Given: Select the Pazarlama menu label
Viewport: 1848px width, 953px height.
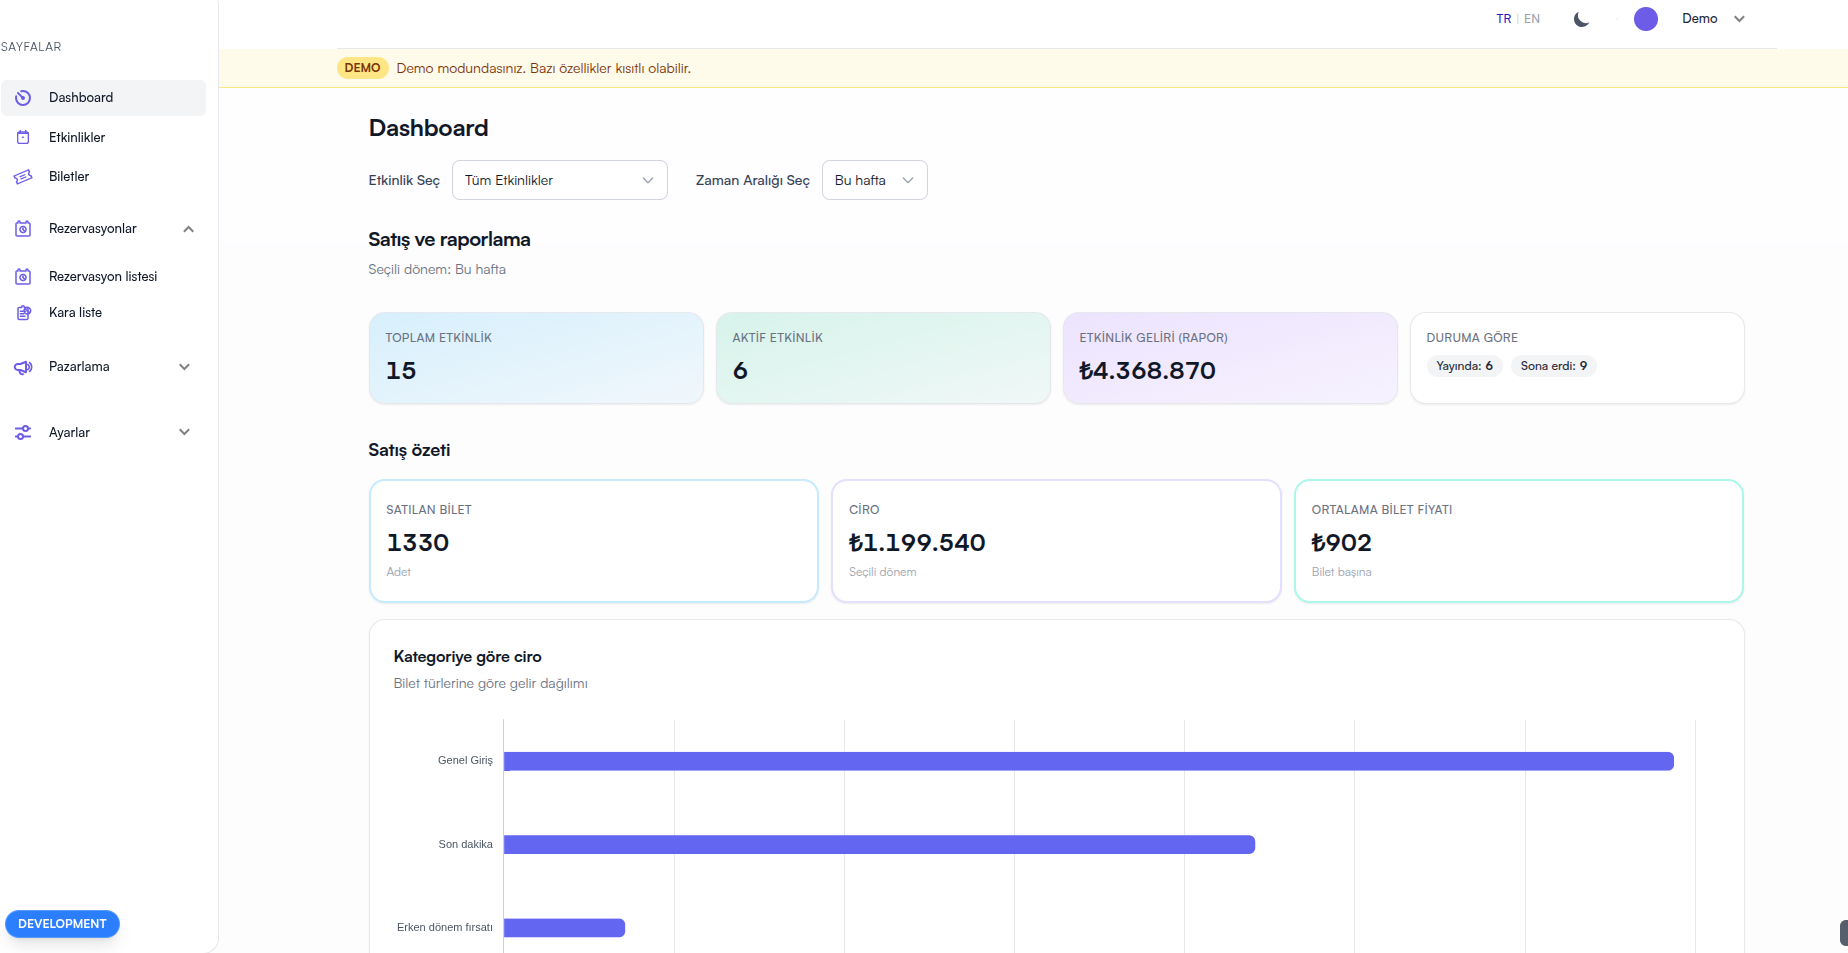Looking at the screenshot, I should coord(79,367).
